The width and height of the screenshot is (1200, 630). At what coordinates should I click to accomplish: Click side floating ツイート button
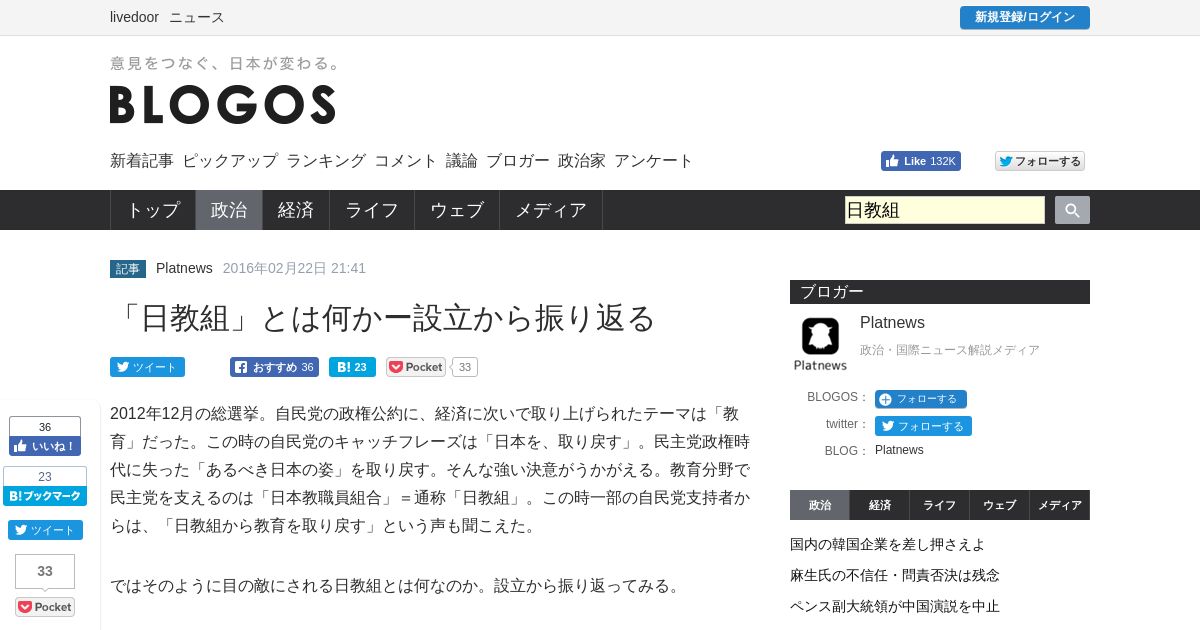tap(45, 530)
